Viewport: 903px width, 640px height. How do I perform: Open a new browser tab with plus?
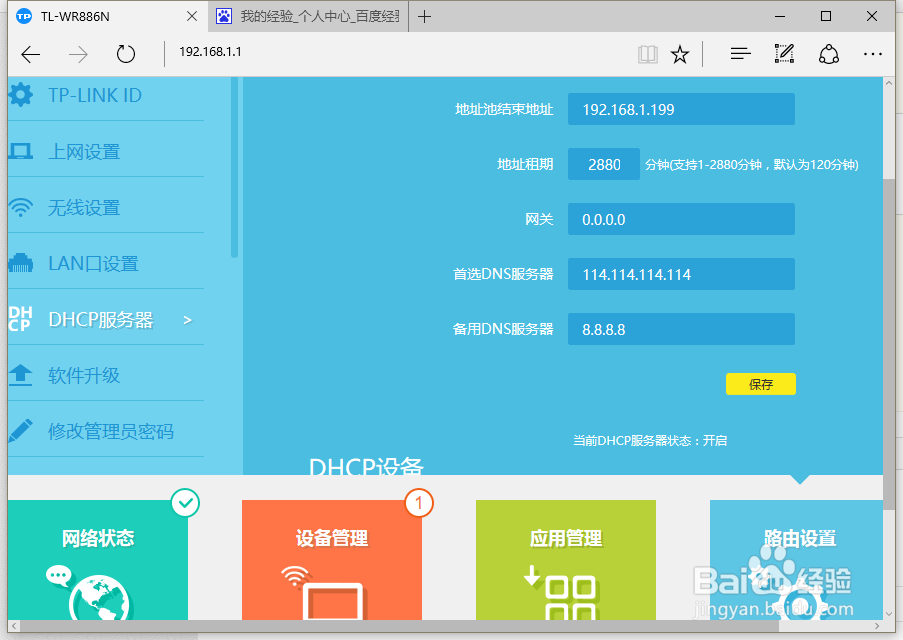[424, 17]
